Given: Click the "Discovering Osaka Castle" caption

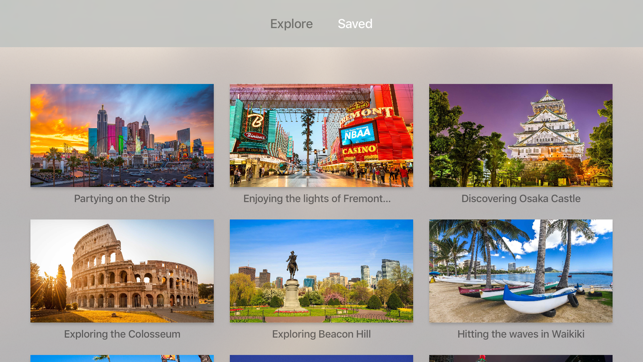Looking at the screenshot, I should [521, 199].
